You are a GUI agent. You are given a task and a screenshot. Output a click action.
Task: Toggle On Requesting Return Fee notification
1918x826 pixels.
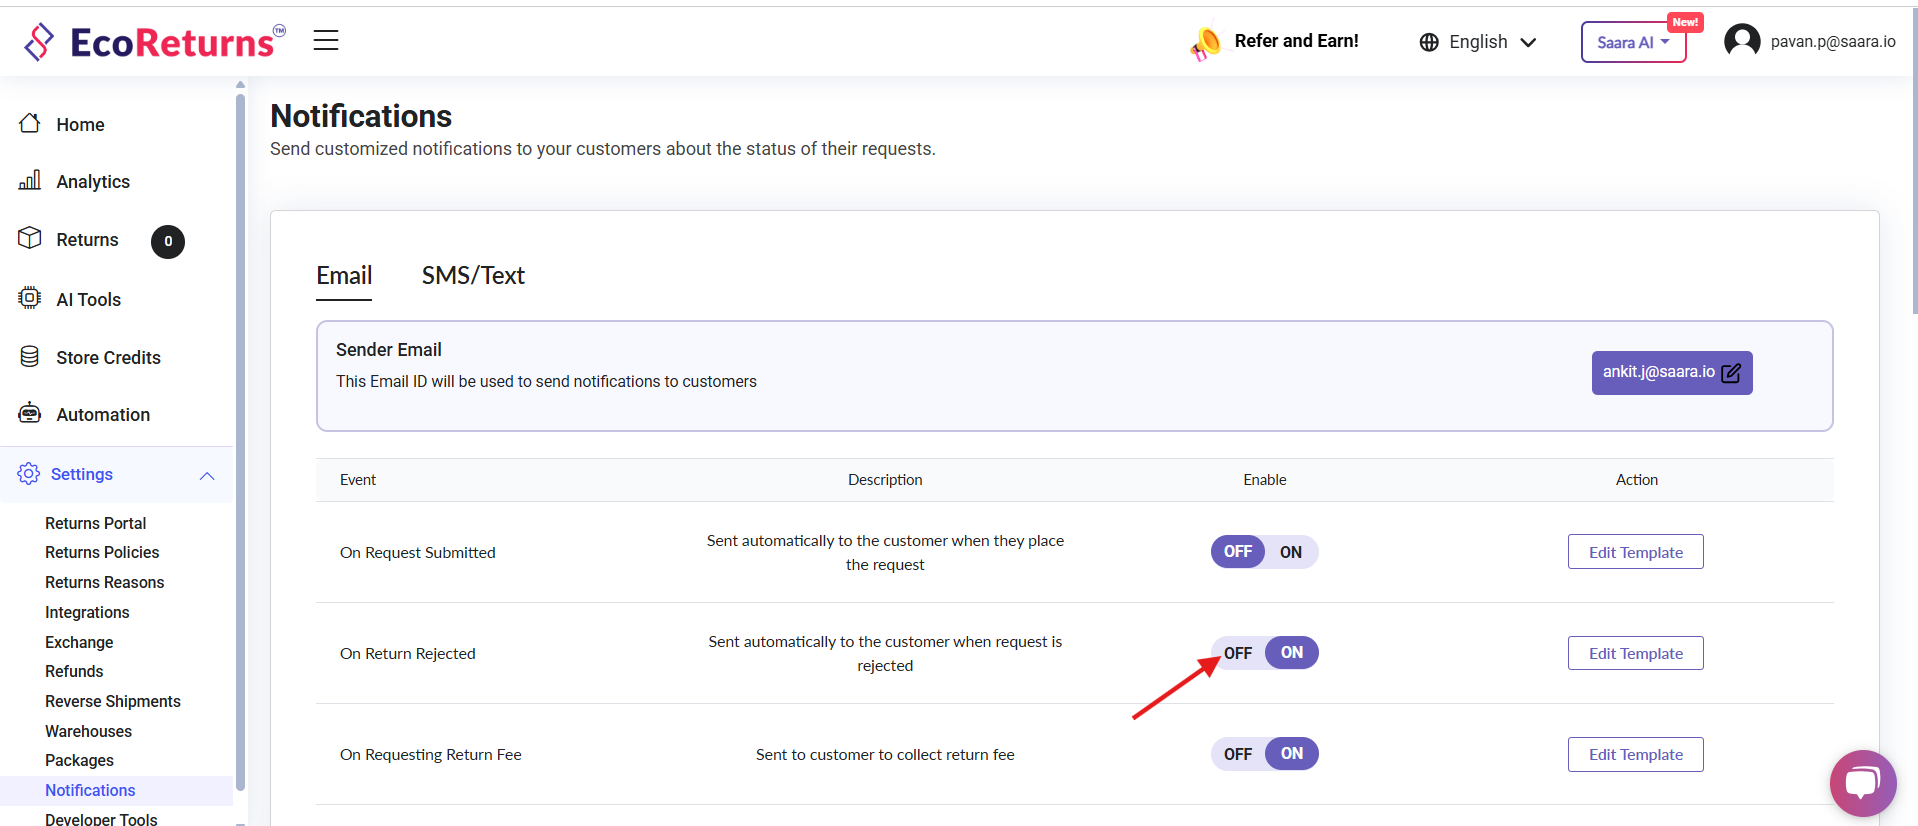[1264, 754]
